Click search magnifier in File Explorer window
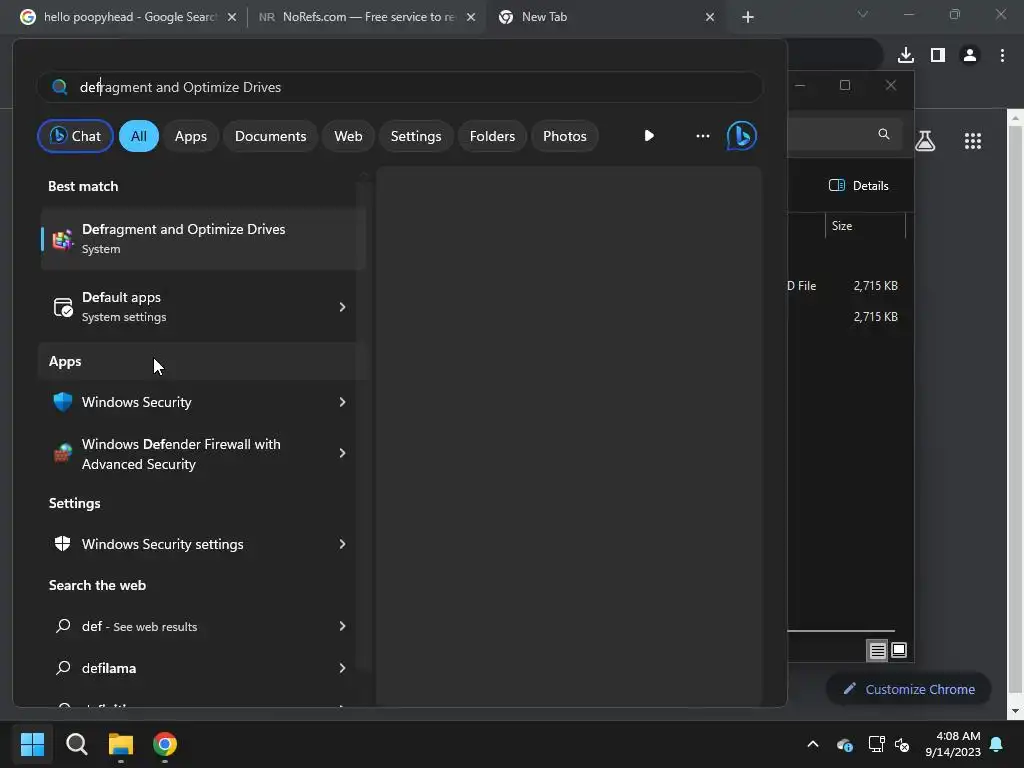Screen dimensions: 1024x768 (x=884, y=134)
